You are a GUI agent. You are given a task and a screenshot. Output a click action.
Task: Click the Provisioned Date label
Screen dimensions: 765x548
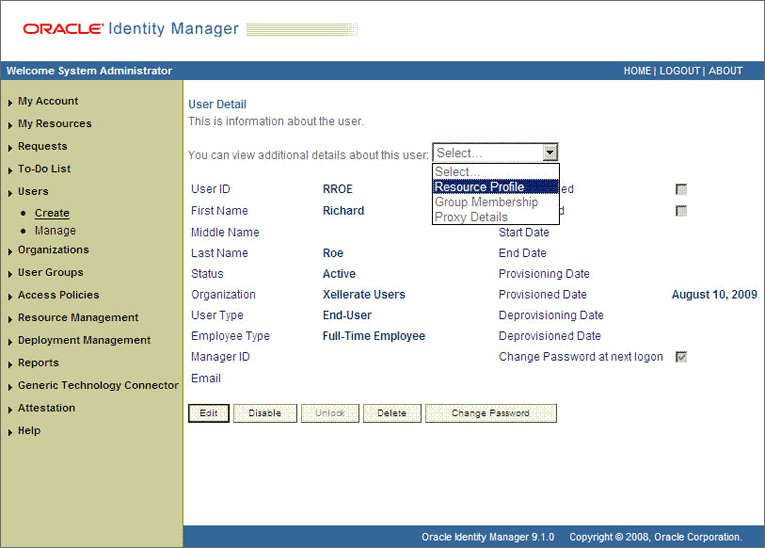point(543,295)
